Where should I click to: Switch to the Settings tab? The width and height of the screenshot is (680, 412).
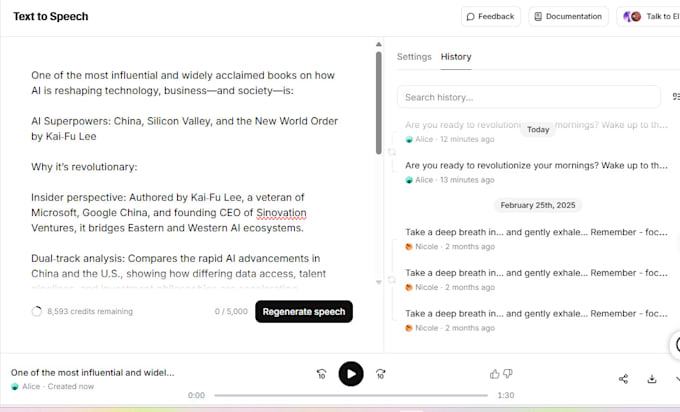tap(414, 57)
